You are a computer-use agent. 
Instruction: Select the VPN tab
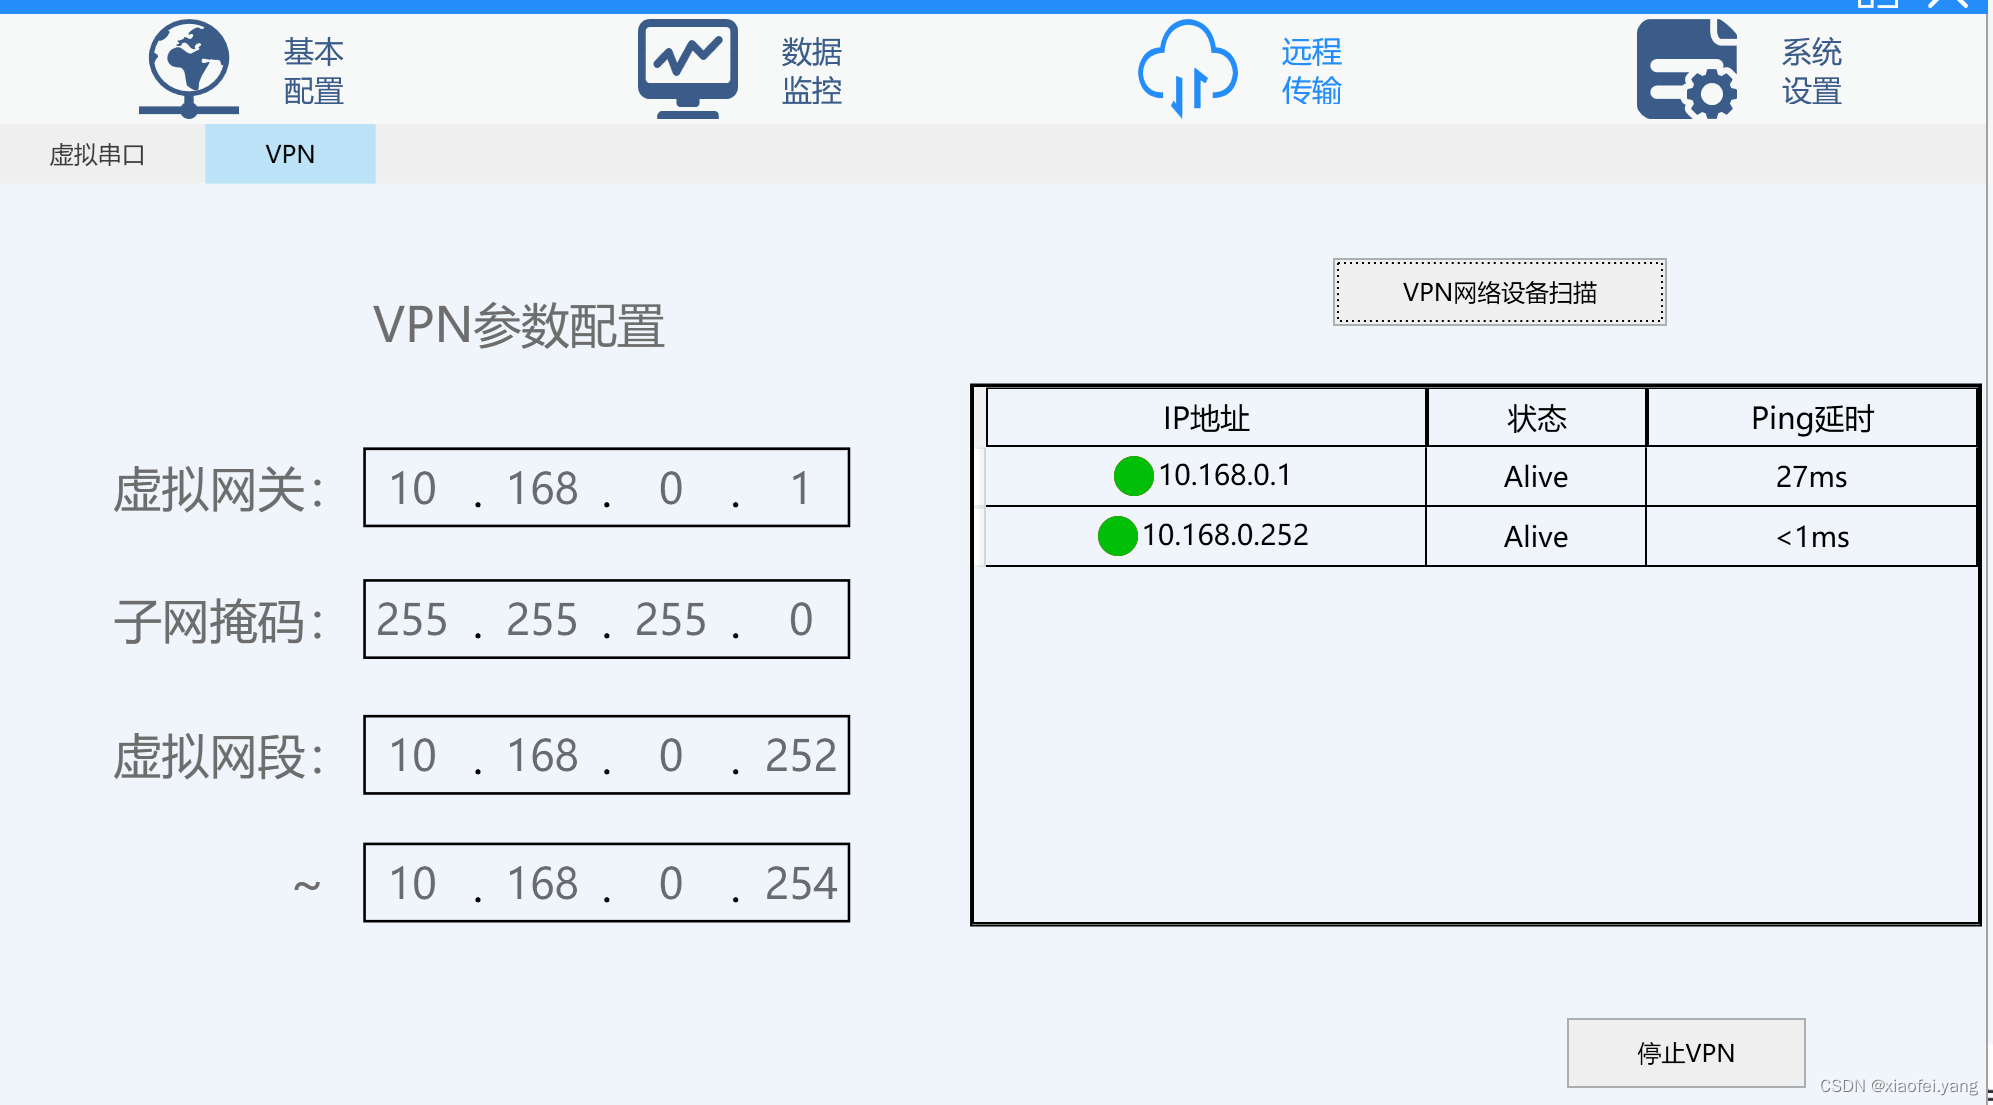[289, 154]
